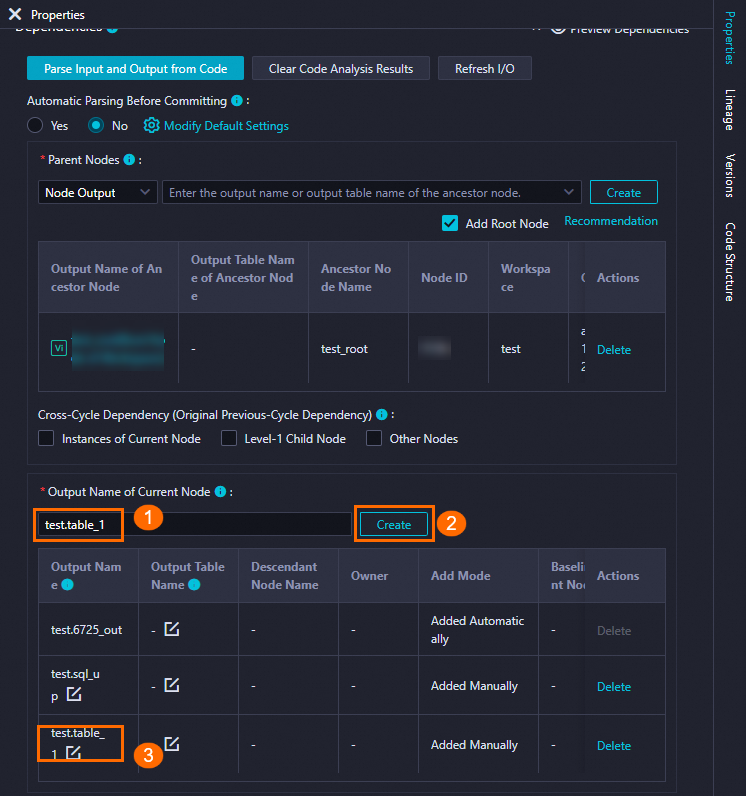Click the output name input field with test.table_1
This screenshot has width=746, height=796.
[x=194, y=524]
